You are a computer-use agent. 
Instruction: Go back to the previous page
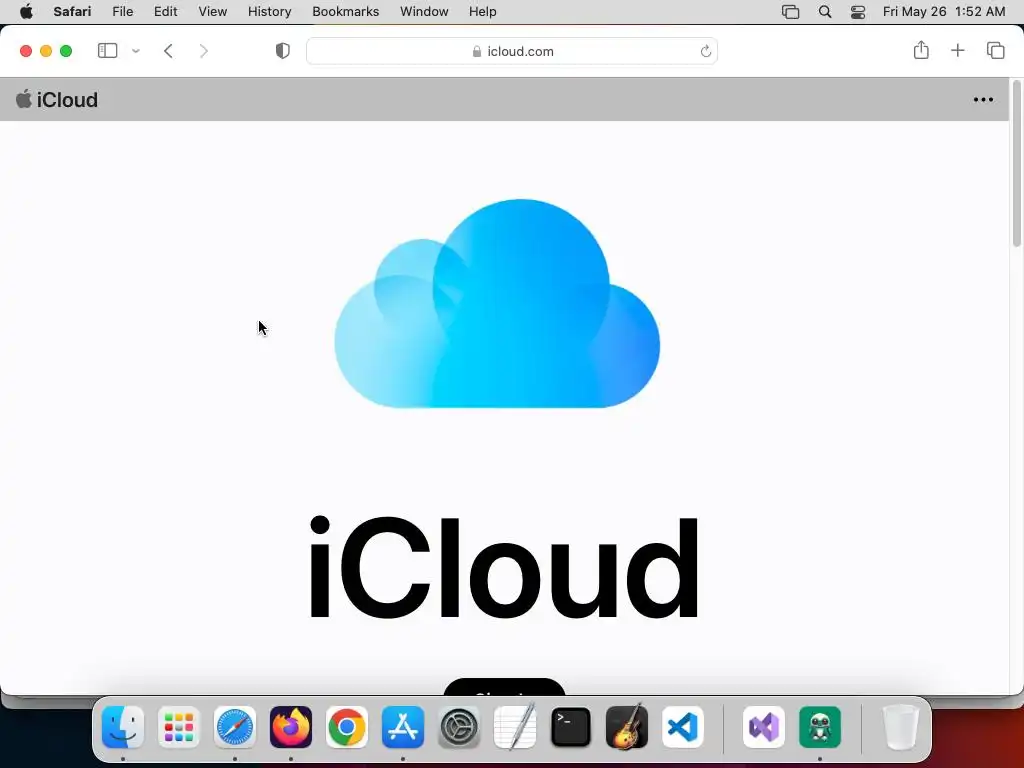pos(168,51)
